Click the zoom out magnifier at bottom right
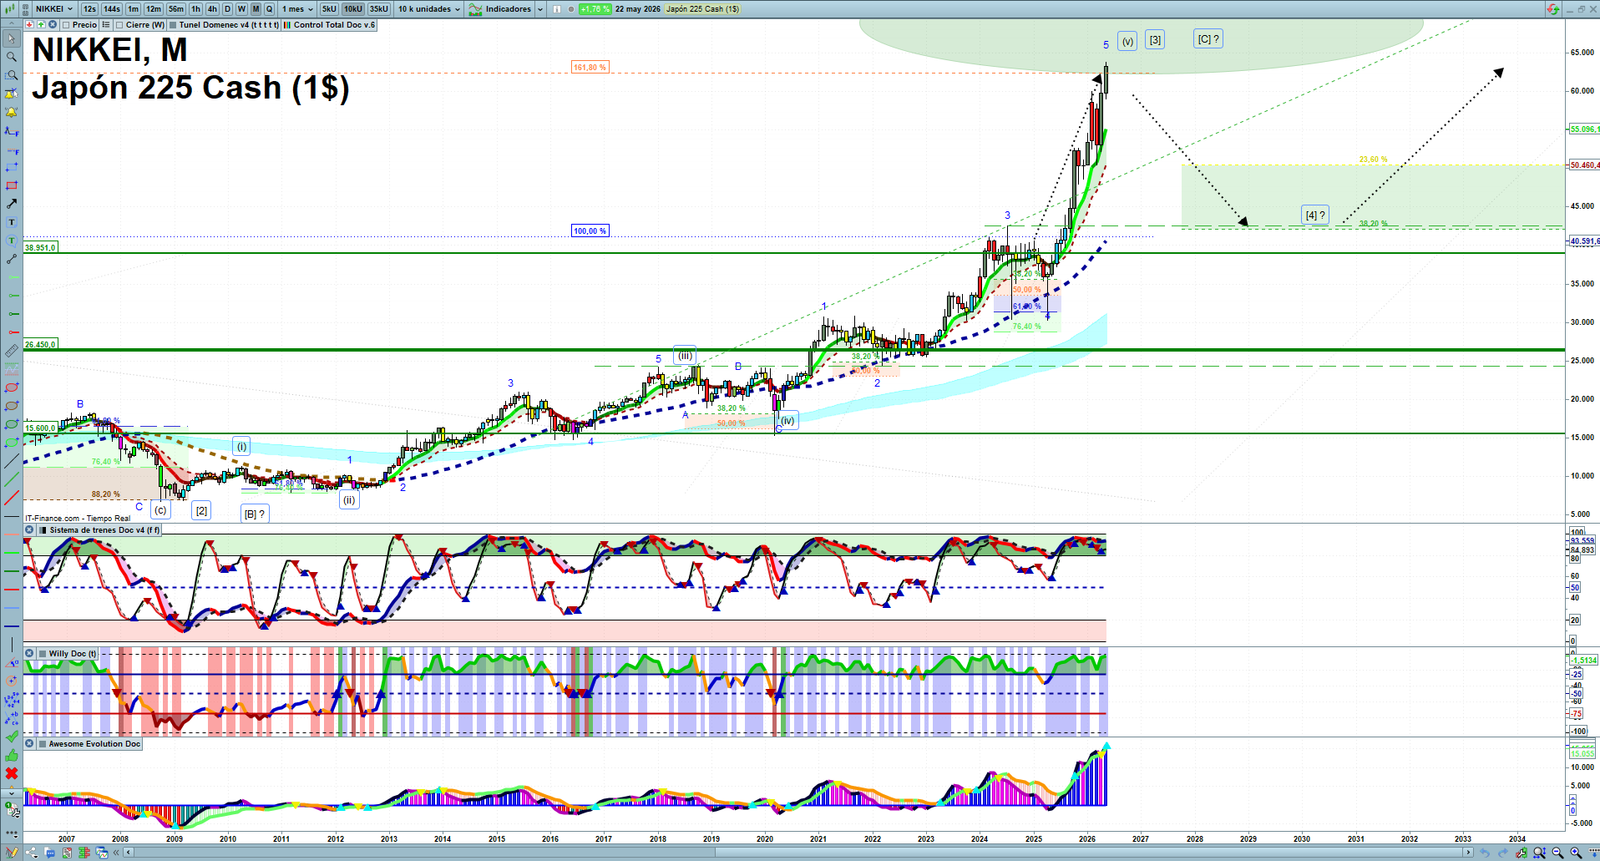The image size is (1600, 861). 1557,852
